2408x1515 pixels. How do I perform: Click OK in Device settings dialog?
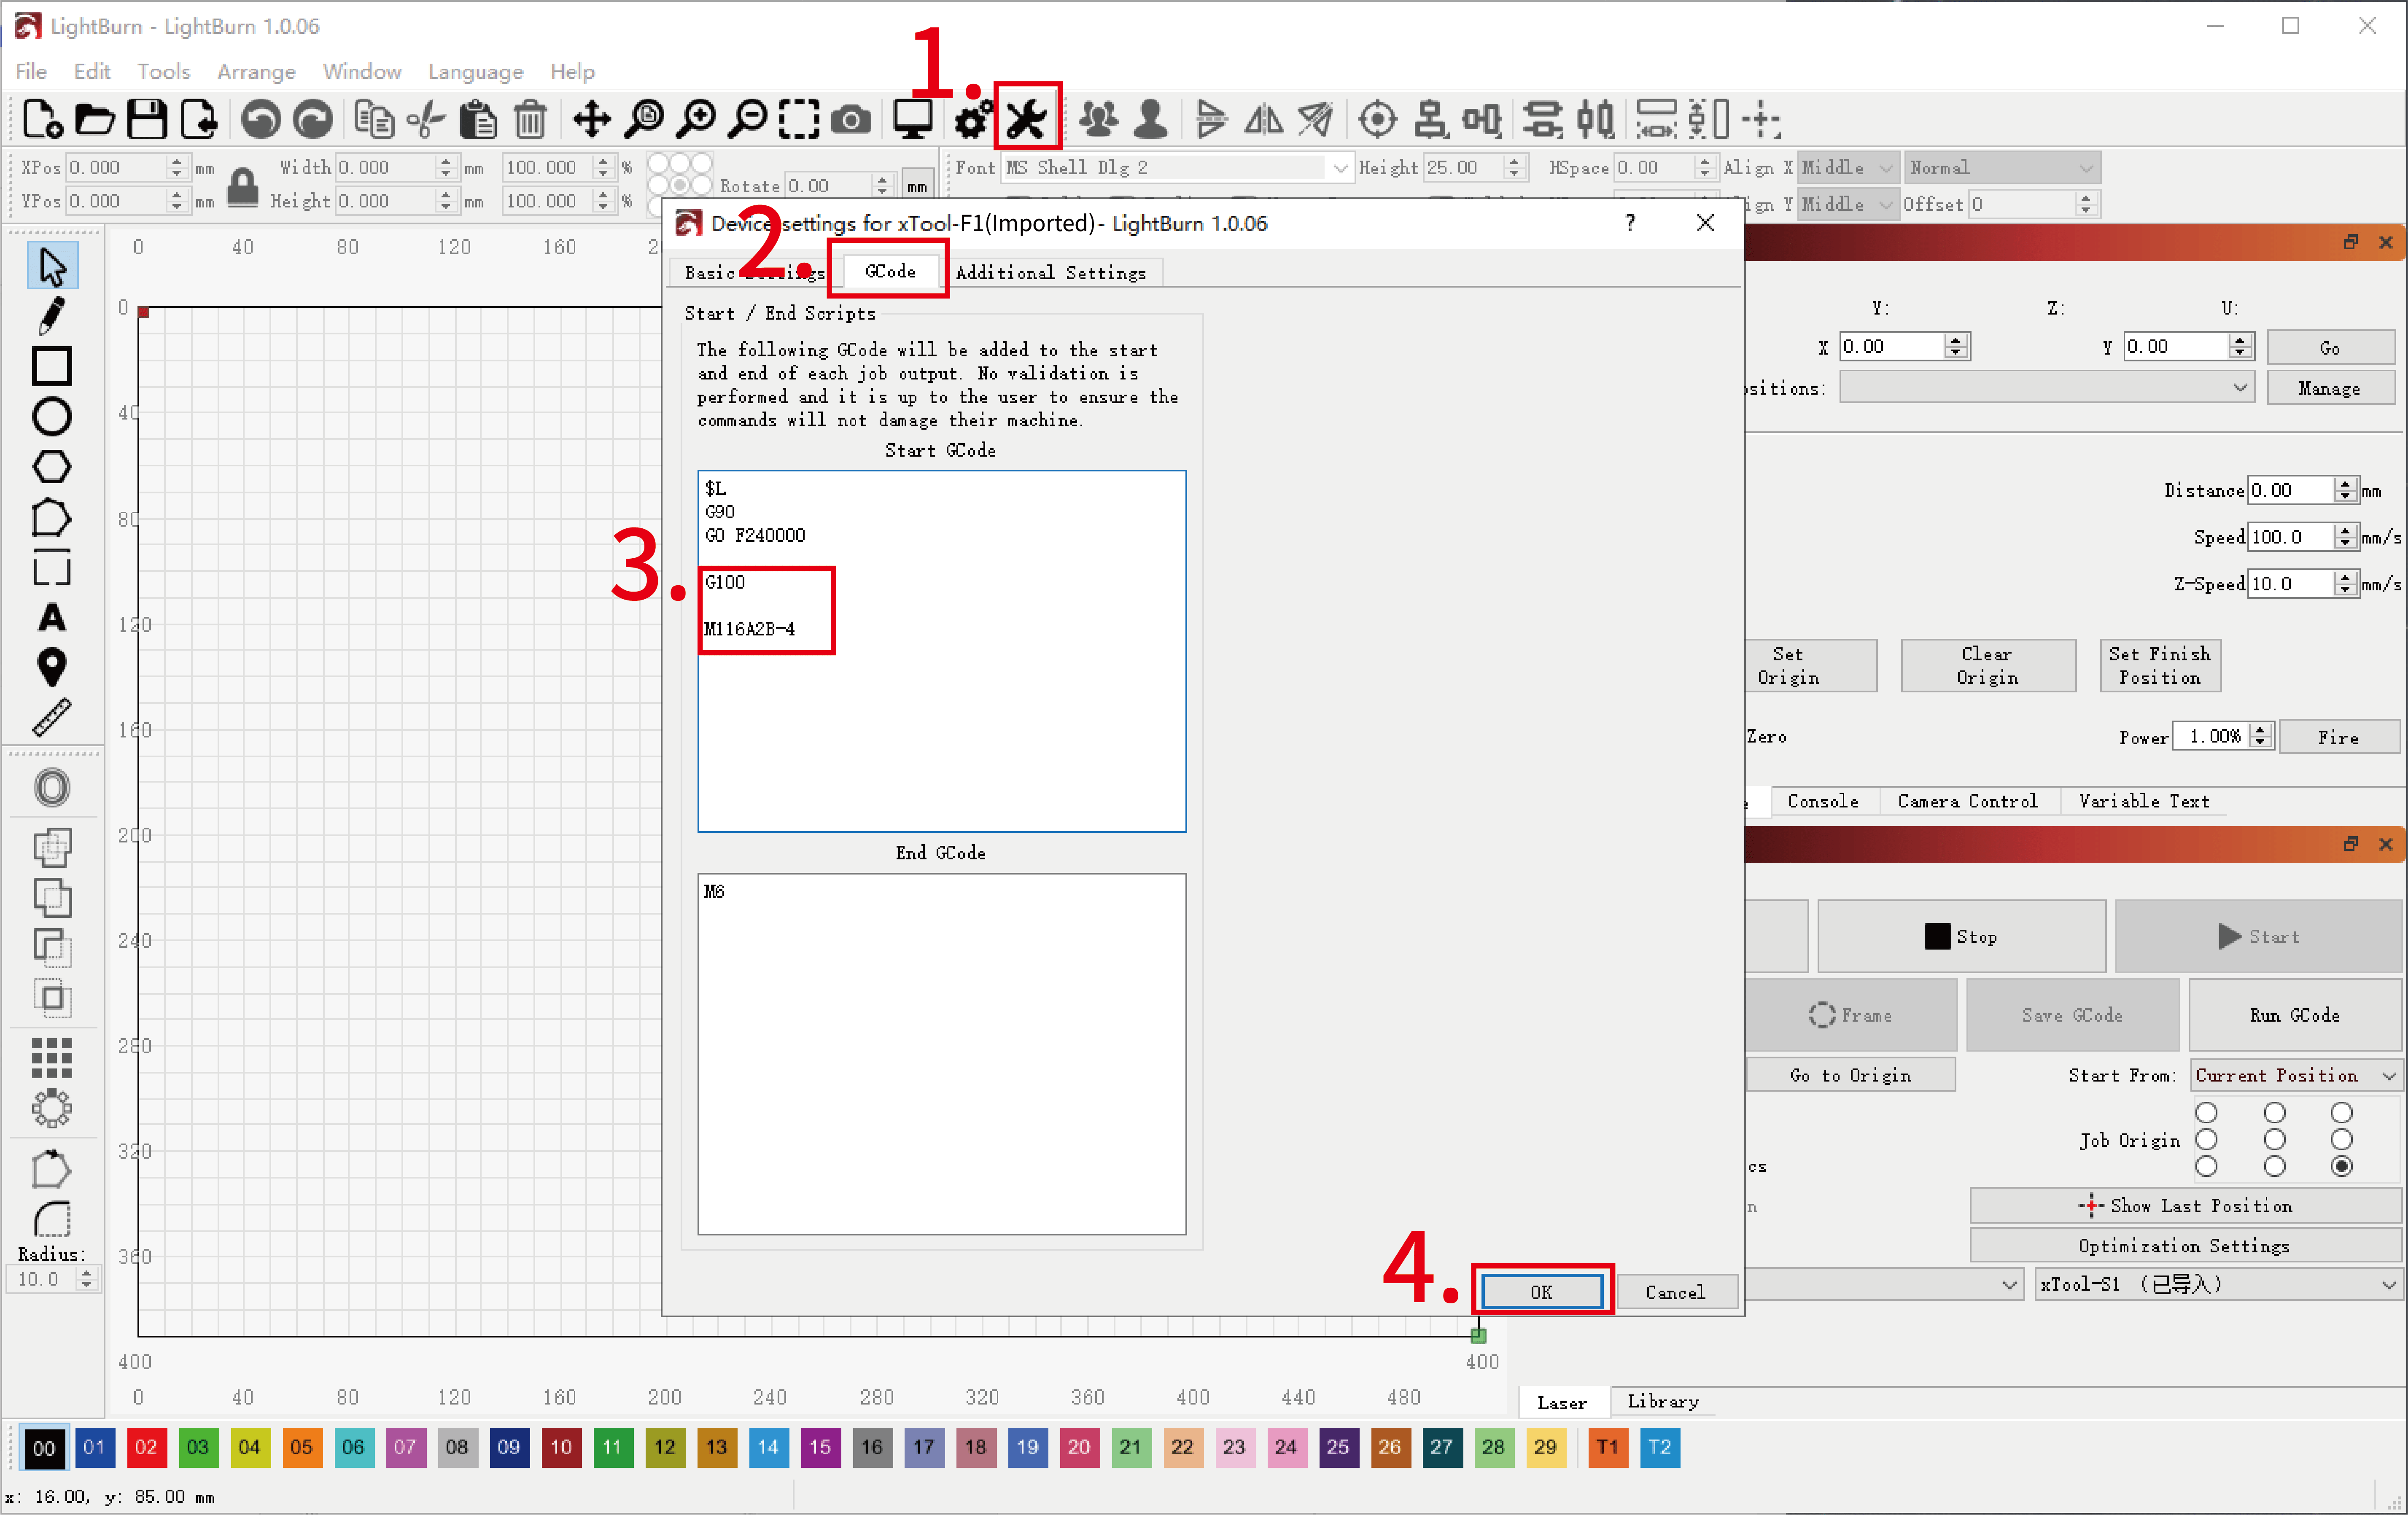pyautogui.click(x=1541, y=1292)
